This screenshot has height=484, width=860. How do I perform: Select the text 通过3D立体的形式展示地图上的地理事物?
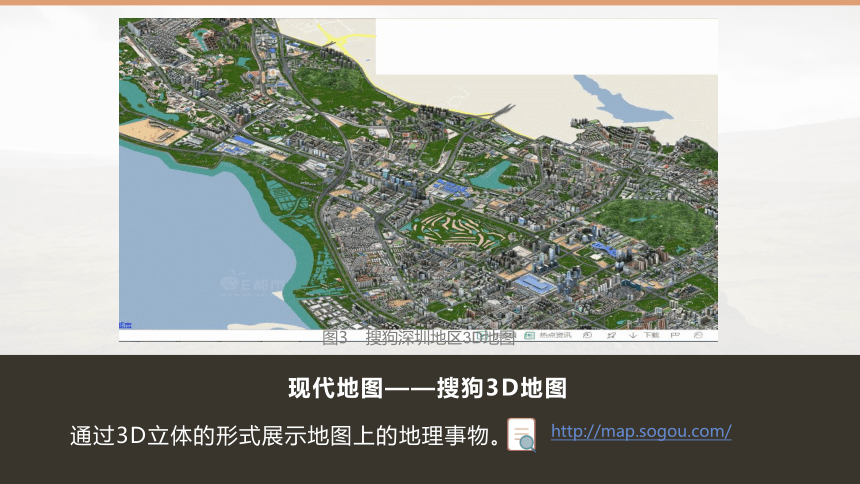[x=285, y=436]
